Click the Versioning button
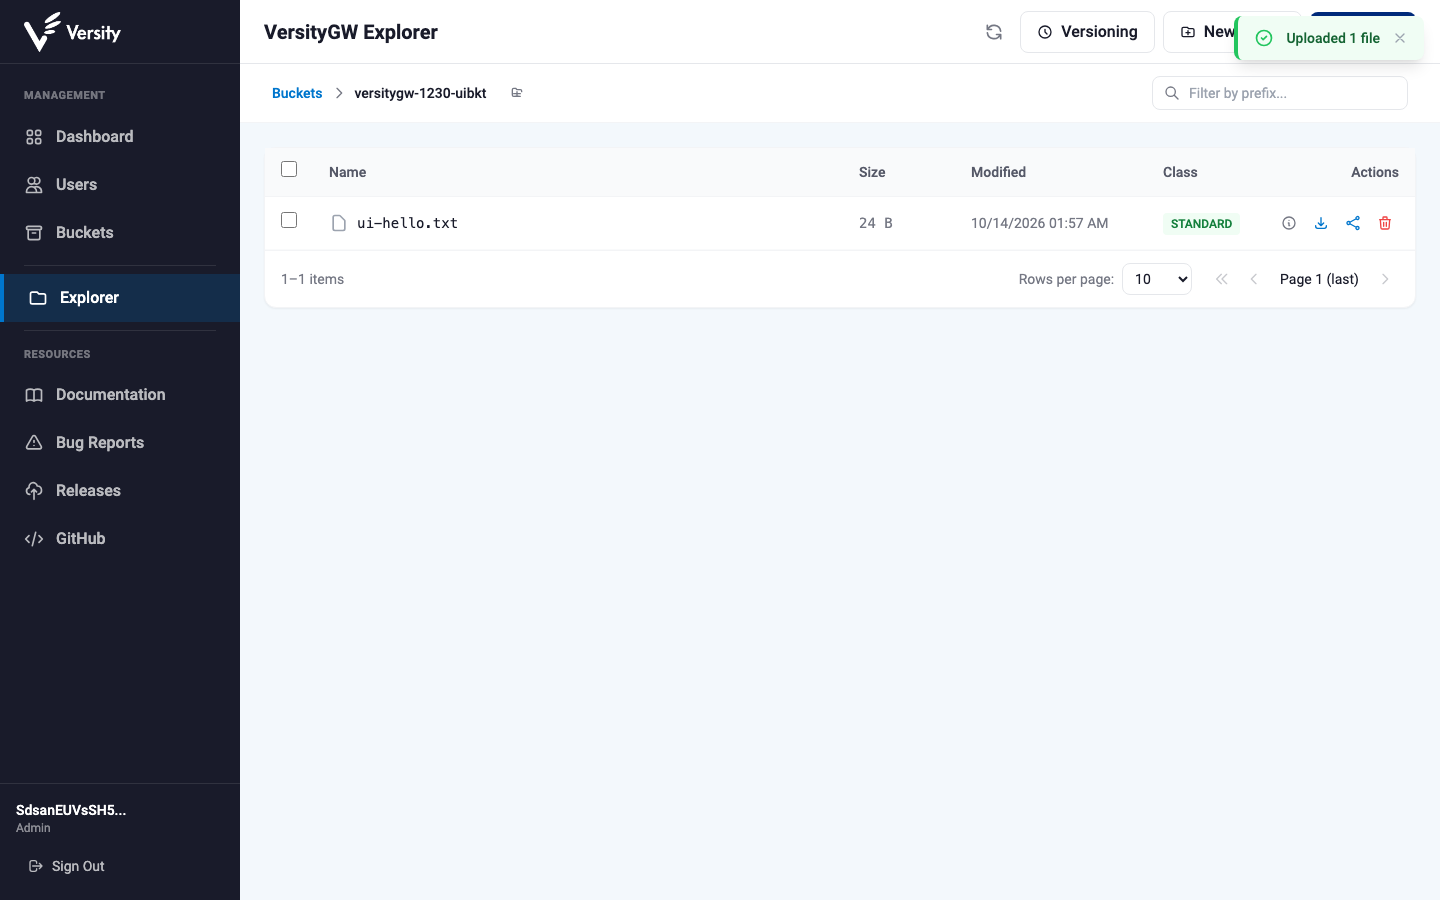The height and width of the screenshot is (900, 1440). (1087, 32)
